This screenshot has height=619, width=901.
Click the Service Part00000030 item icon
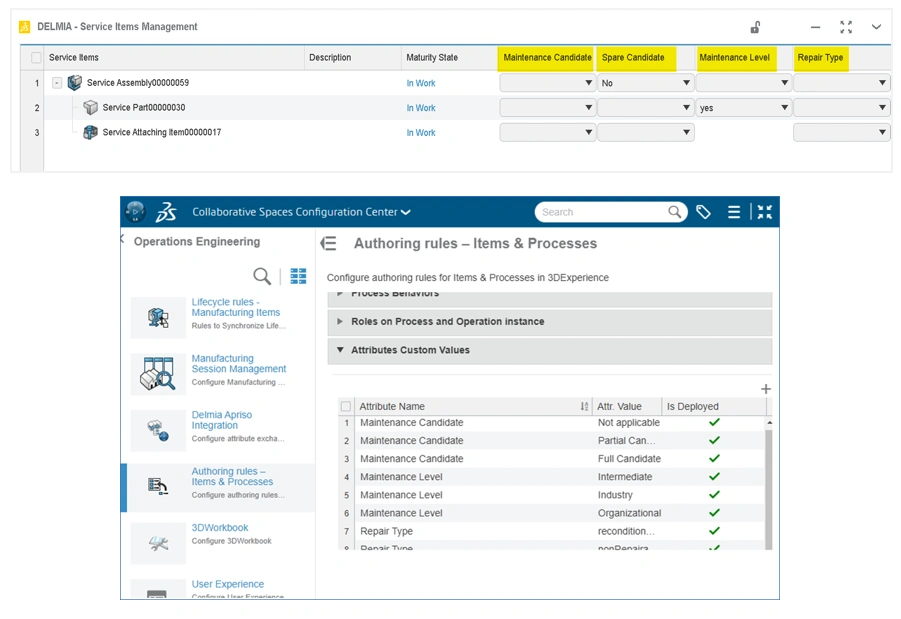[90, 107]
